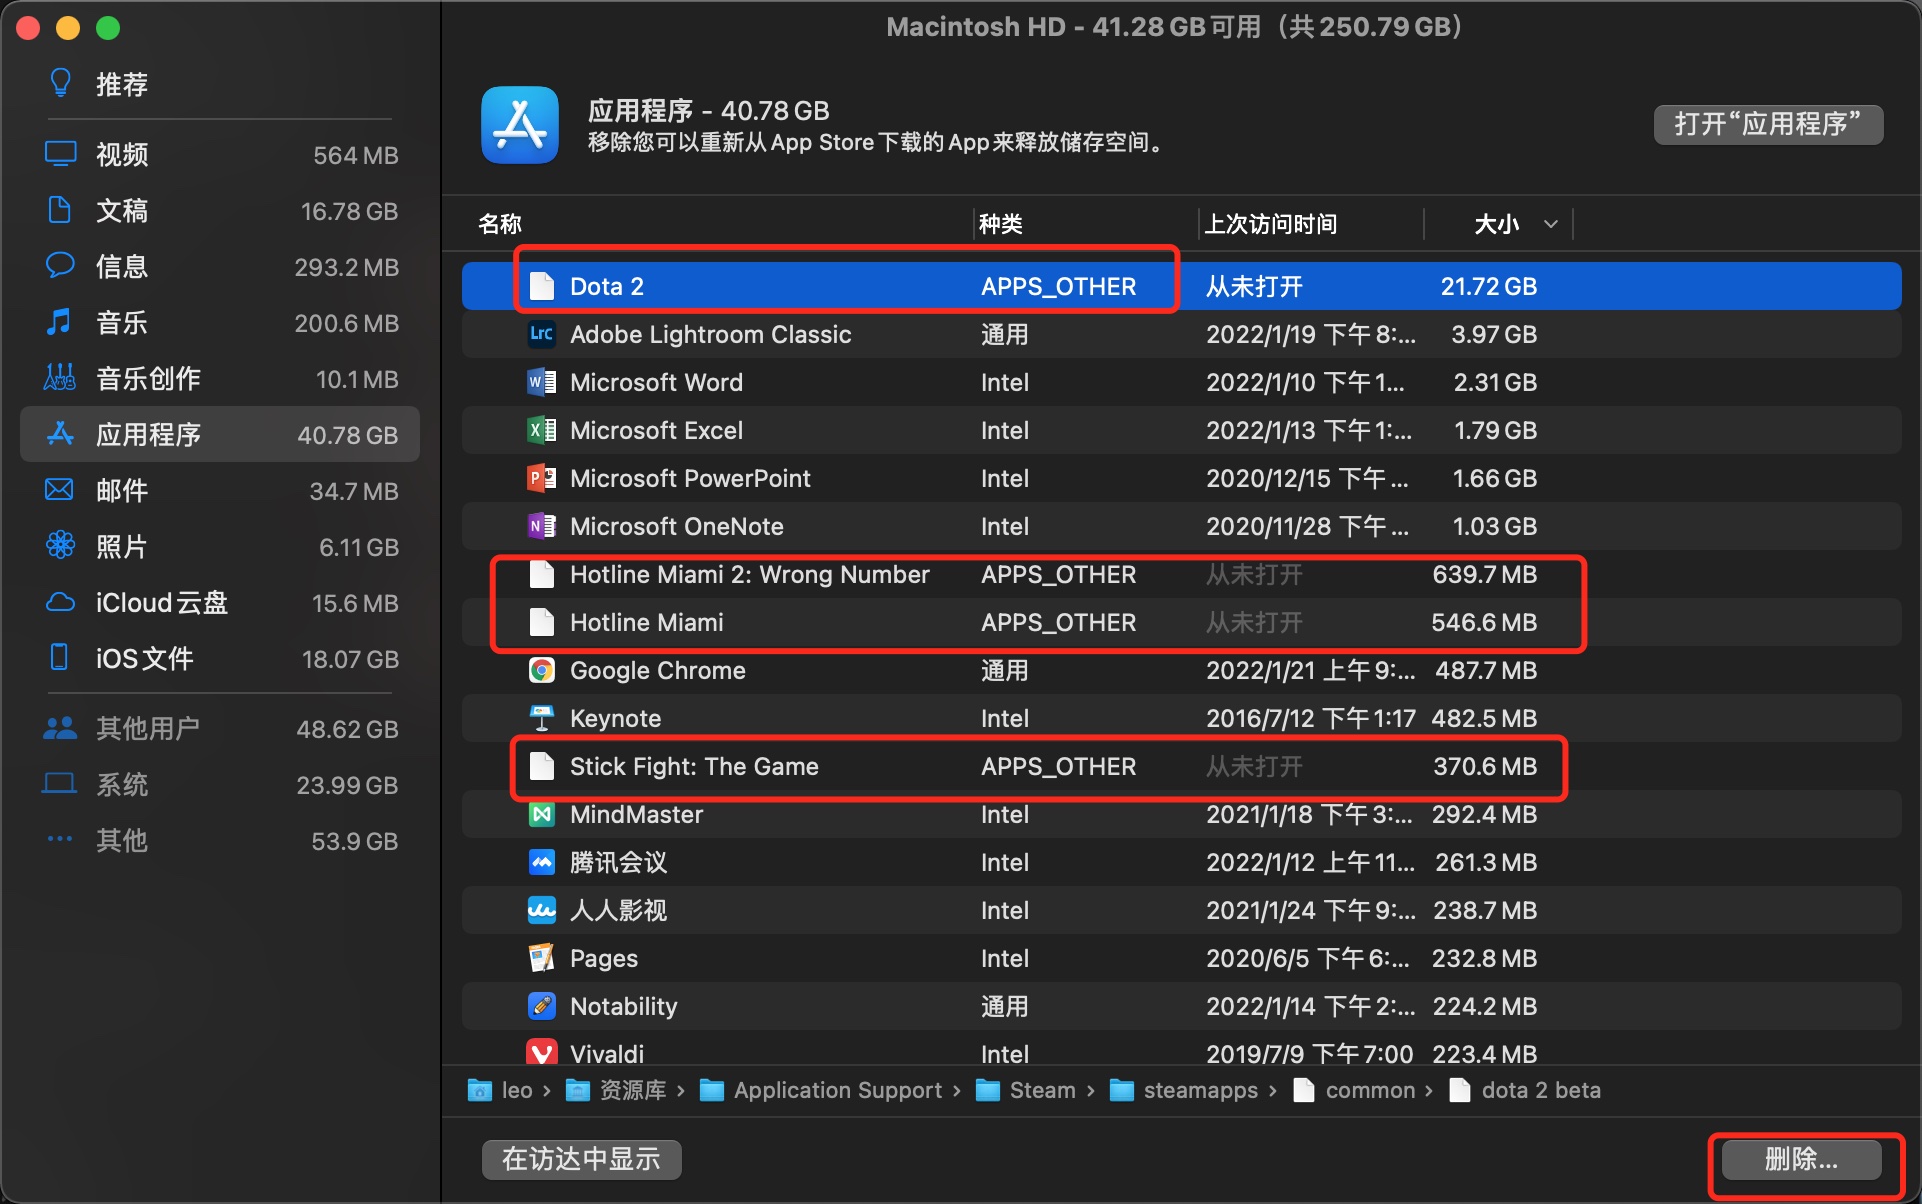
Task: Click the Microsoft Excel app icon
Action: [x=541, y=430]
